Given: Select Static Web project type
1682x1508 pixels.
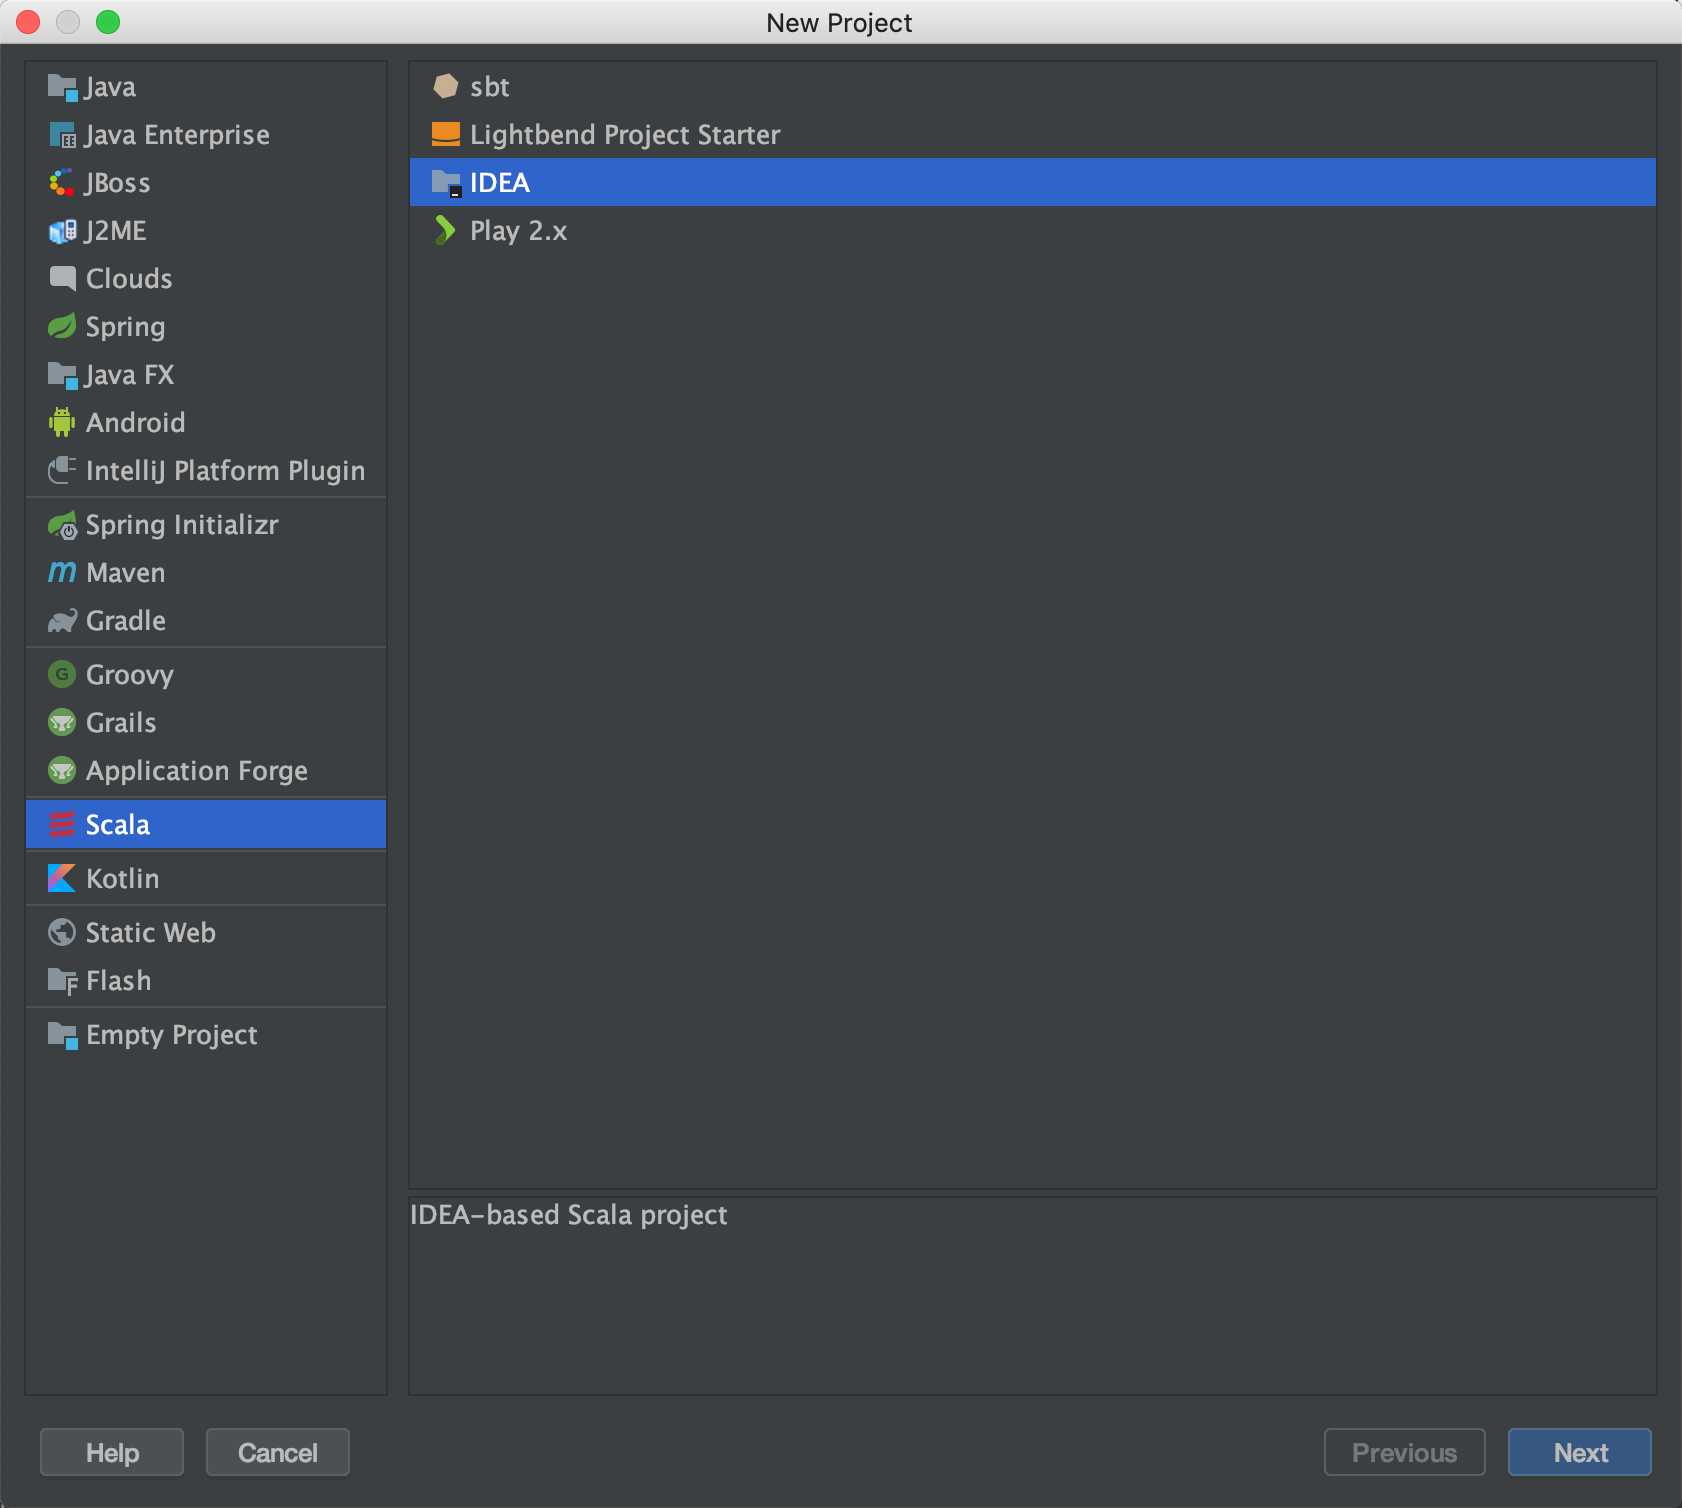Looking at the screenshot, I should 206,933.
